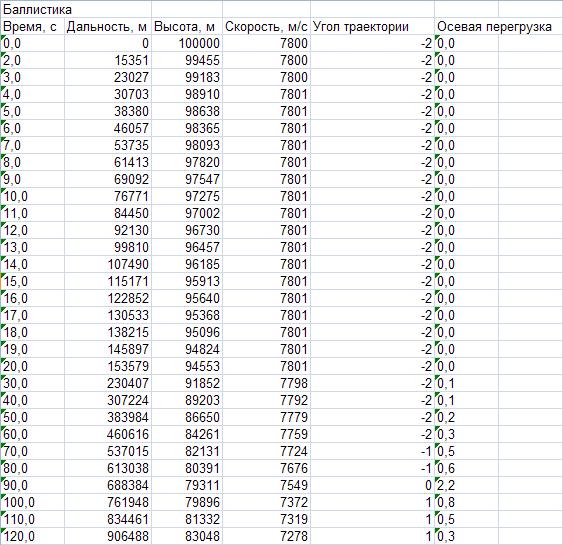
Task: Select range cell '460616'
Action: pos(108,434)
